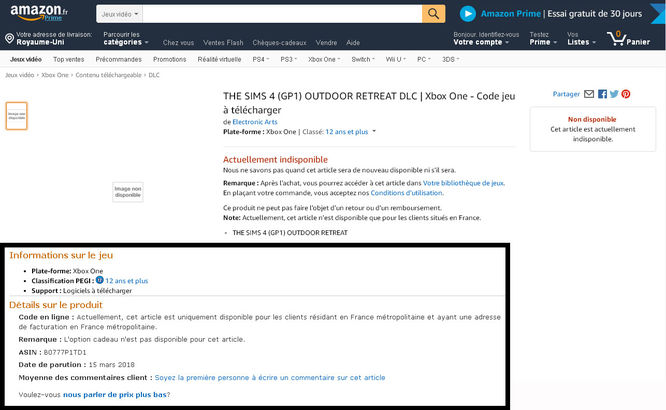This screenshot has width=666, height=410.
Task: Open the Aide help page
Action: (353, 42)
